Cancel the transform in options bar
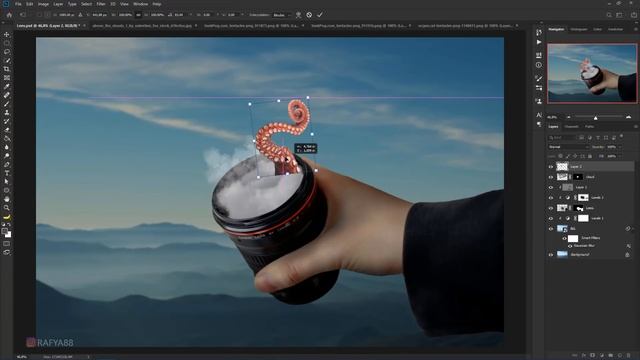 point(309,15)
